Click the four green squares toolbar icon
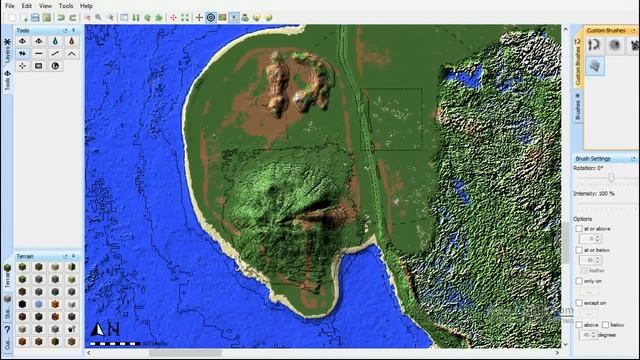Viewport: 640px width, 360px height. (185, 18)
